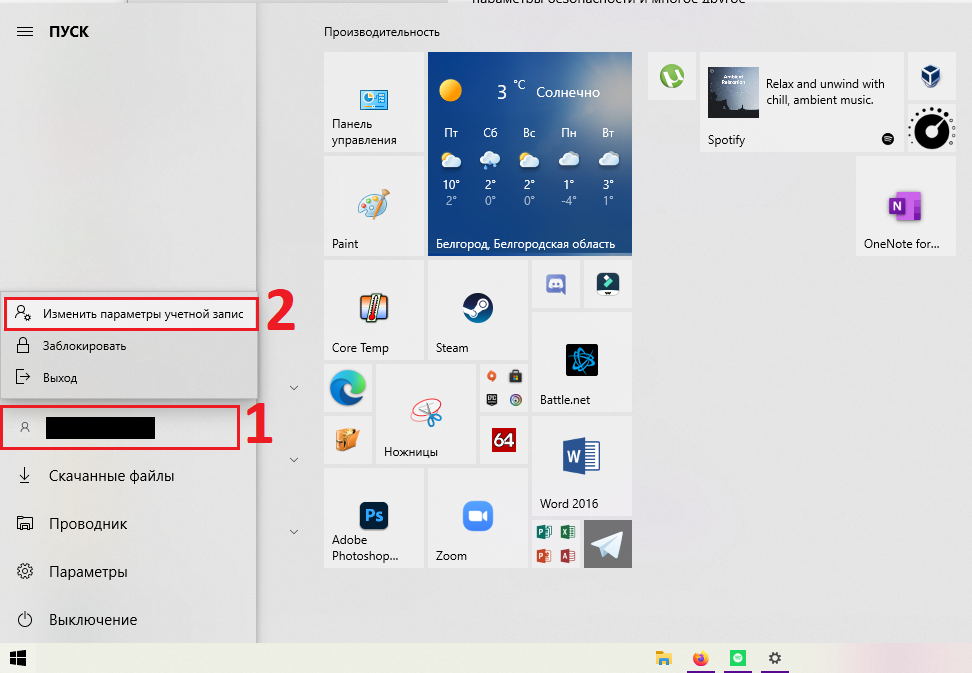Expand the Office folder with Excel and PowerPoint

click(x=555, y=544)
